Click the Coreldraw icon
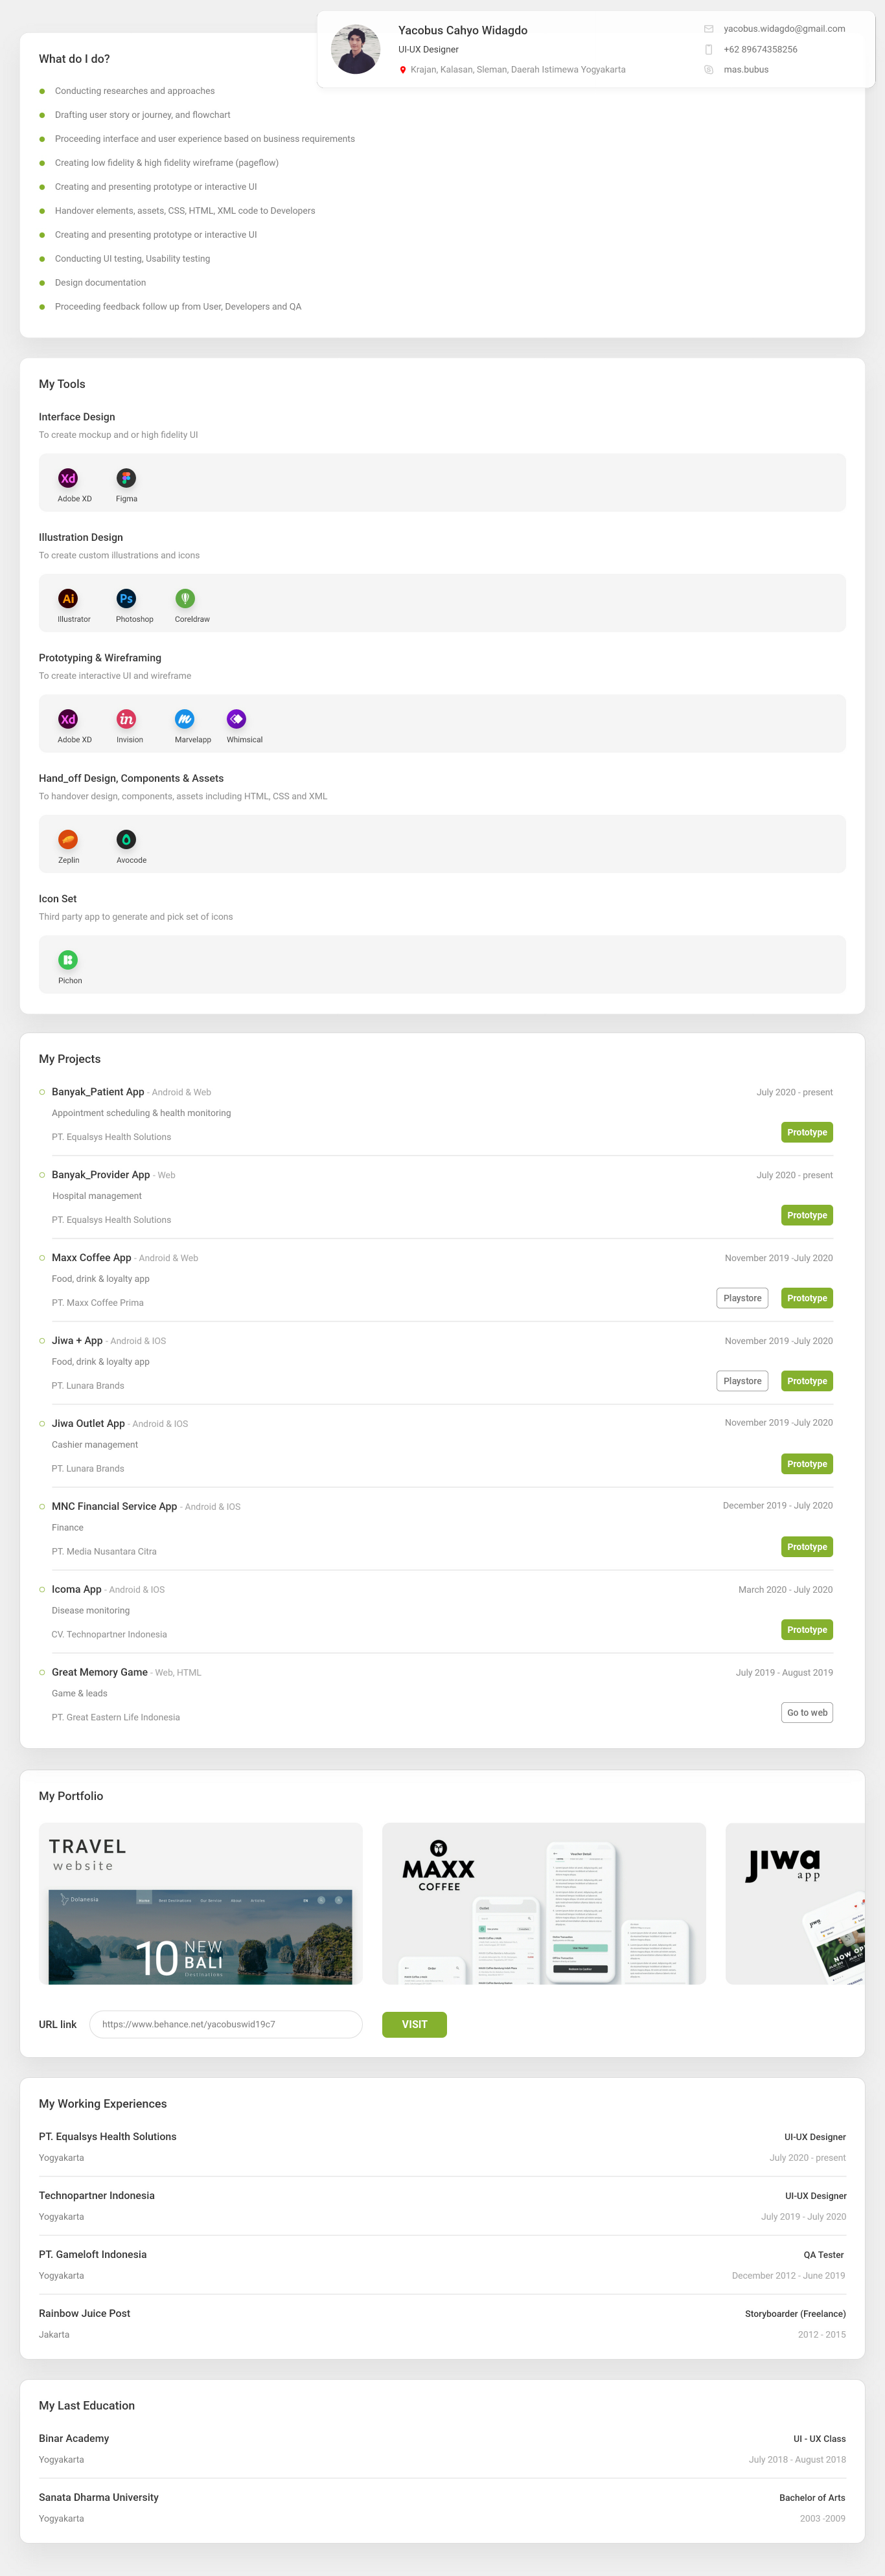 tap(185, 599)
